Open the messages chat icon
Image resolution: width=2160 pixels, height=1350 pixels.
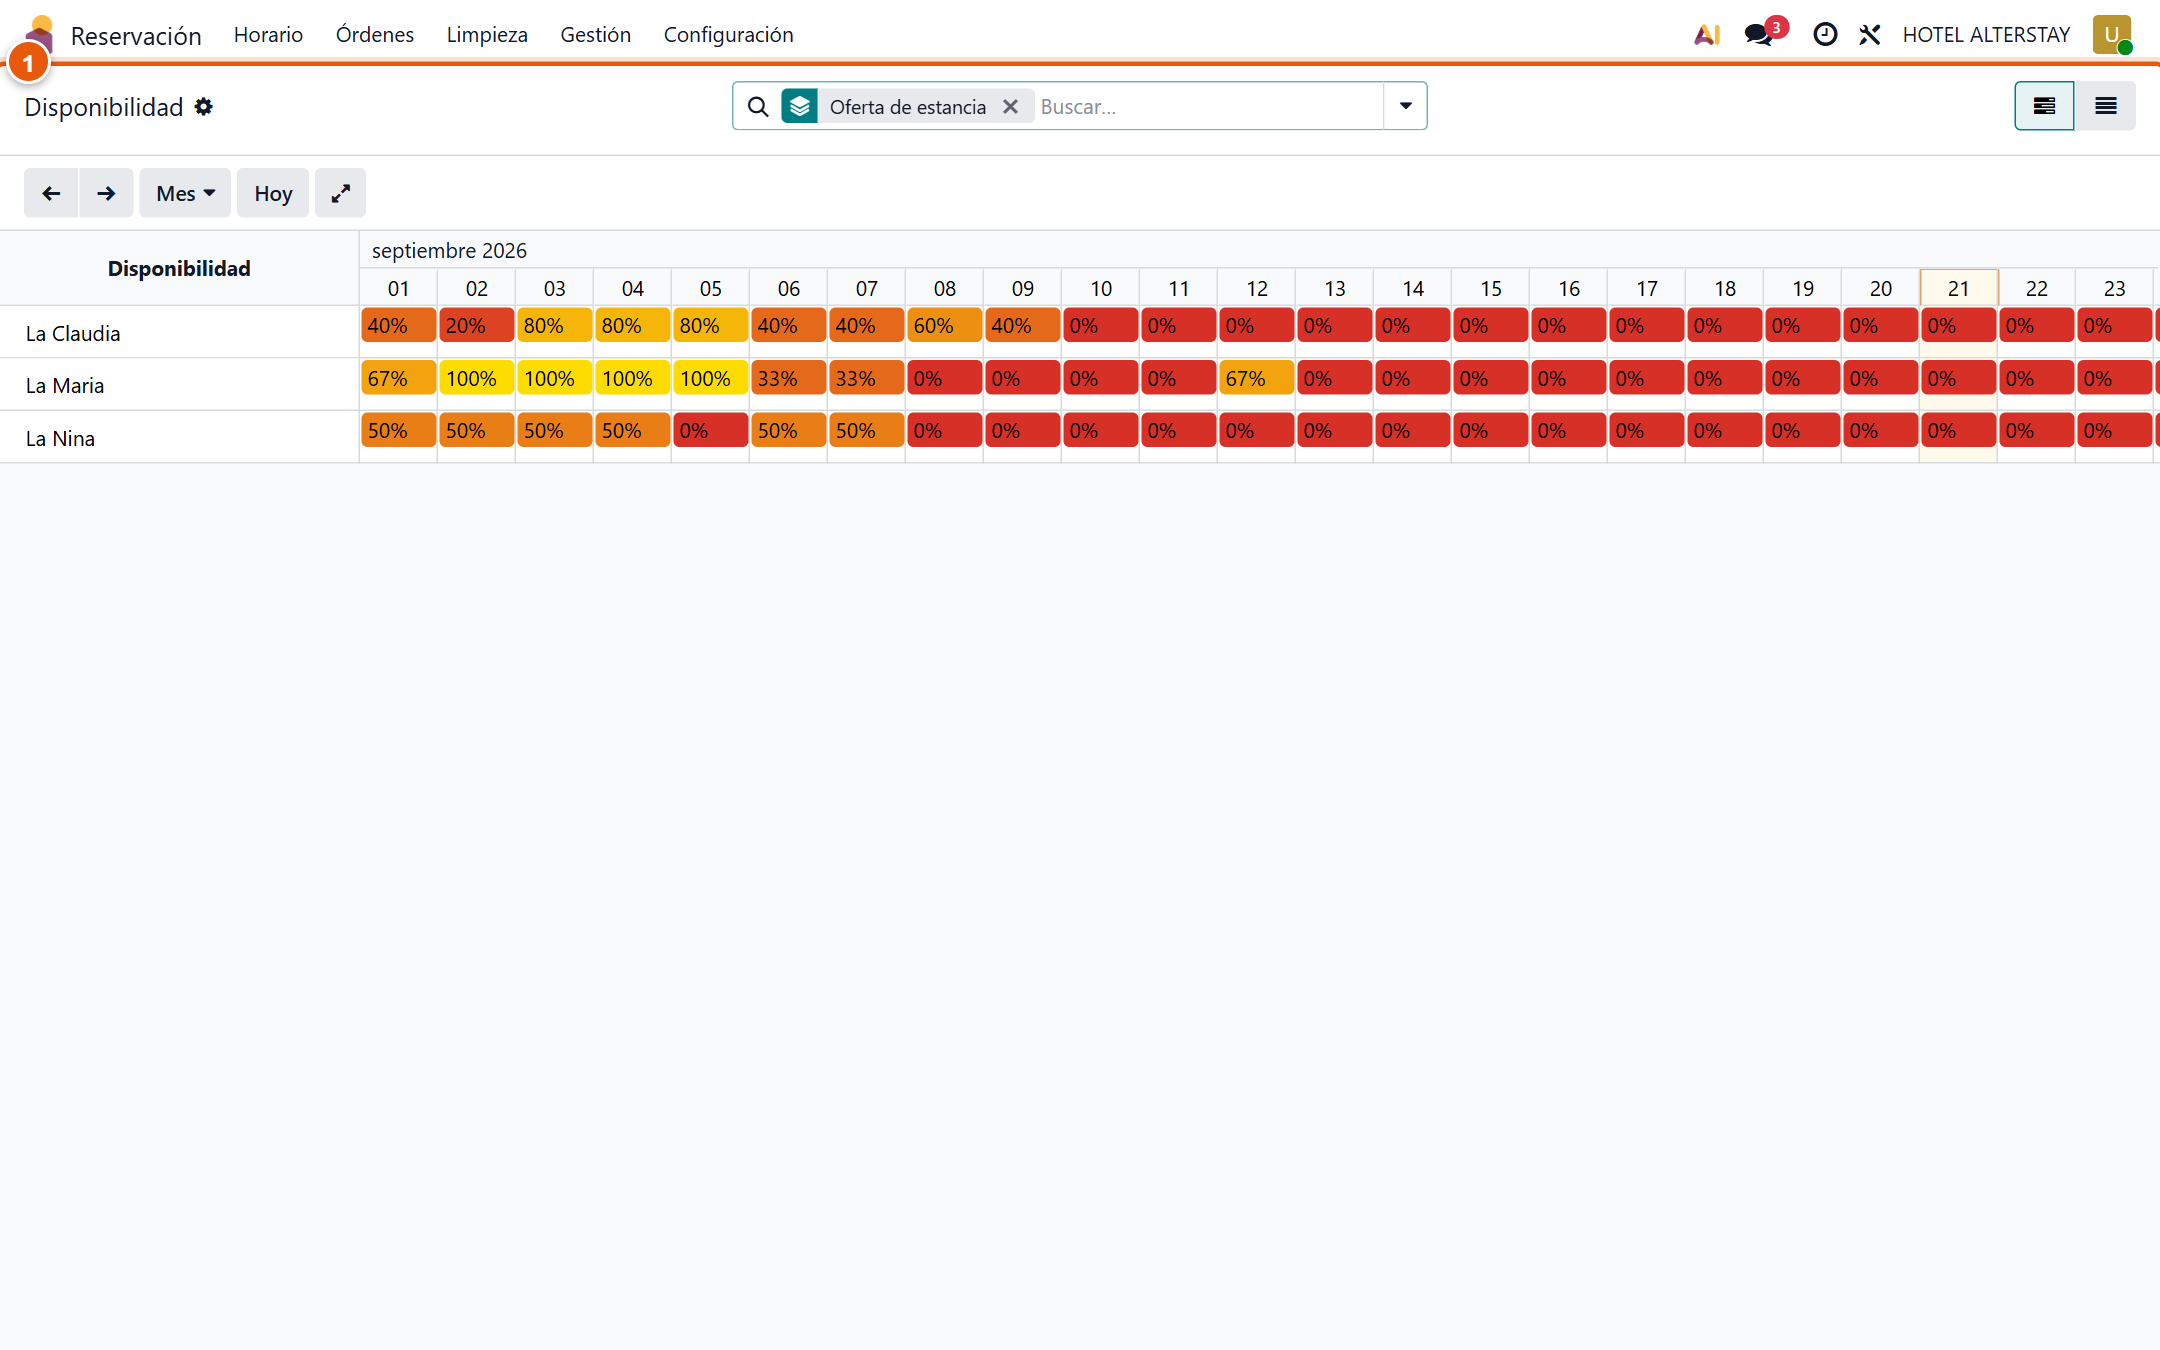click(x=1759, y=35)
